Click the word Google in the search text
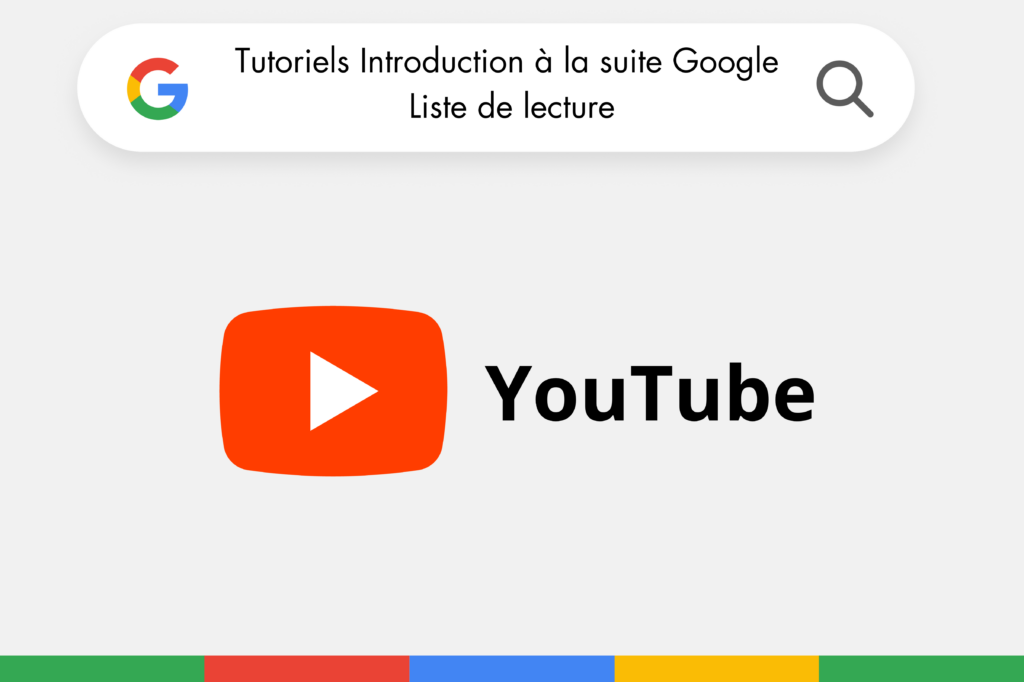Viewport: 1024px width, 682px height. coord(726,63)
